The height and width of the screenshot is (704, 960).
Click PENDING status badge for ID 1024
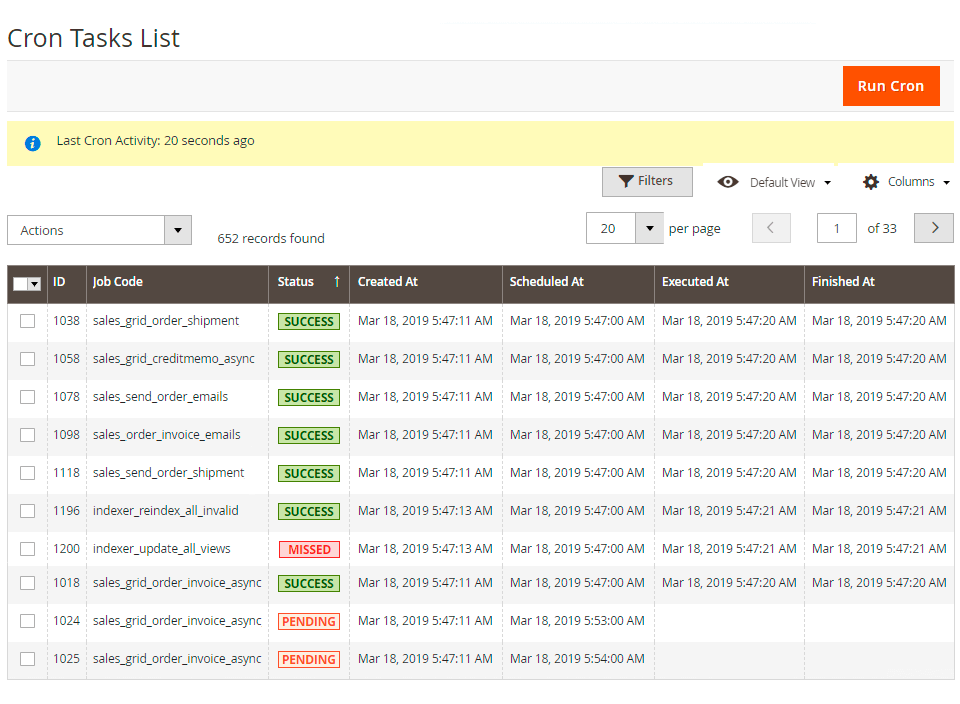(309, 621)
